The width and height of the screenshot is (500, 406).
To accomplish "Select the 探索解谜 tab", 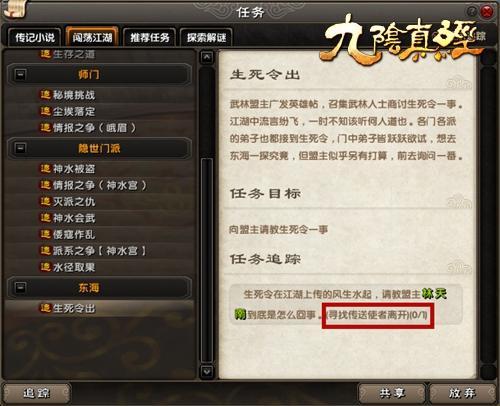I will tap(206, 37).
